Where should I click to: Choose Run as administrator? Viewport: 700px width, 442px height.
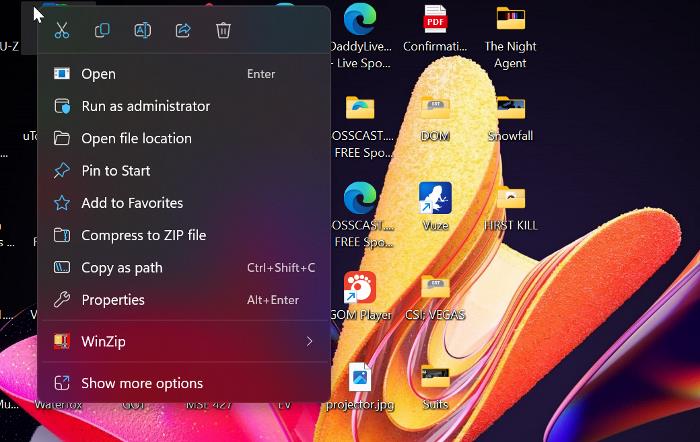pos(145,106)
